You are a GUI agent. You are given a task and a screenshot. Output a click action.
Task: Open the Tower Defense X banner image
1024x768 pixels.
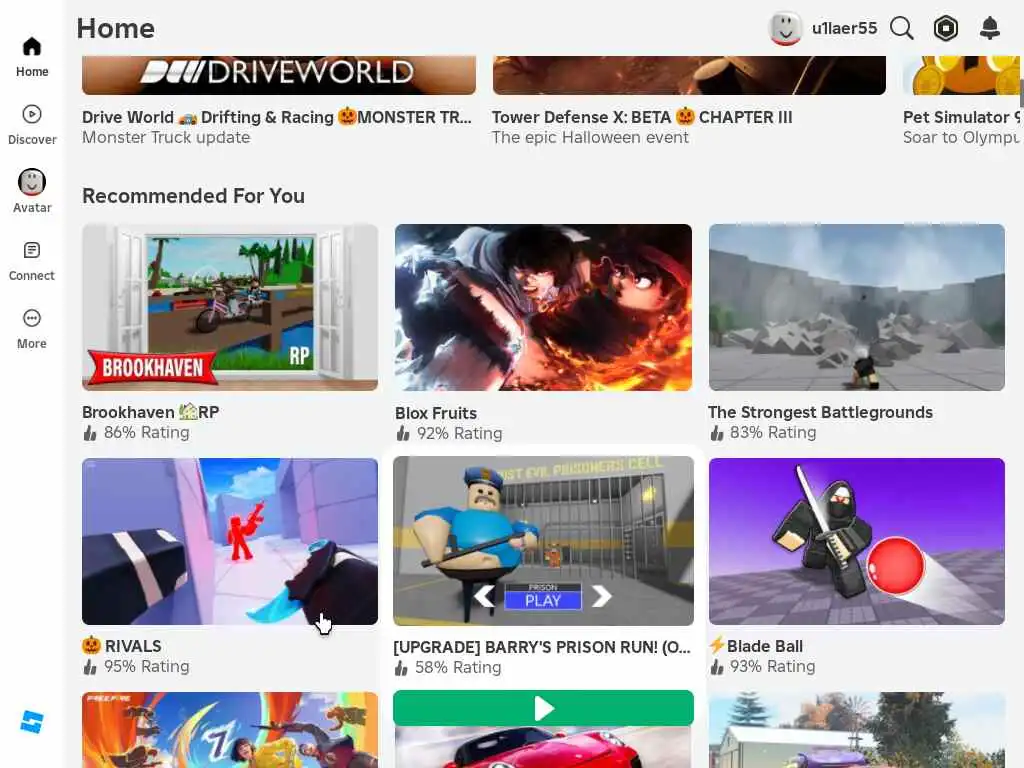coord(689,75)
